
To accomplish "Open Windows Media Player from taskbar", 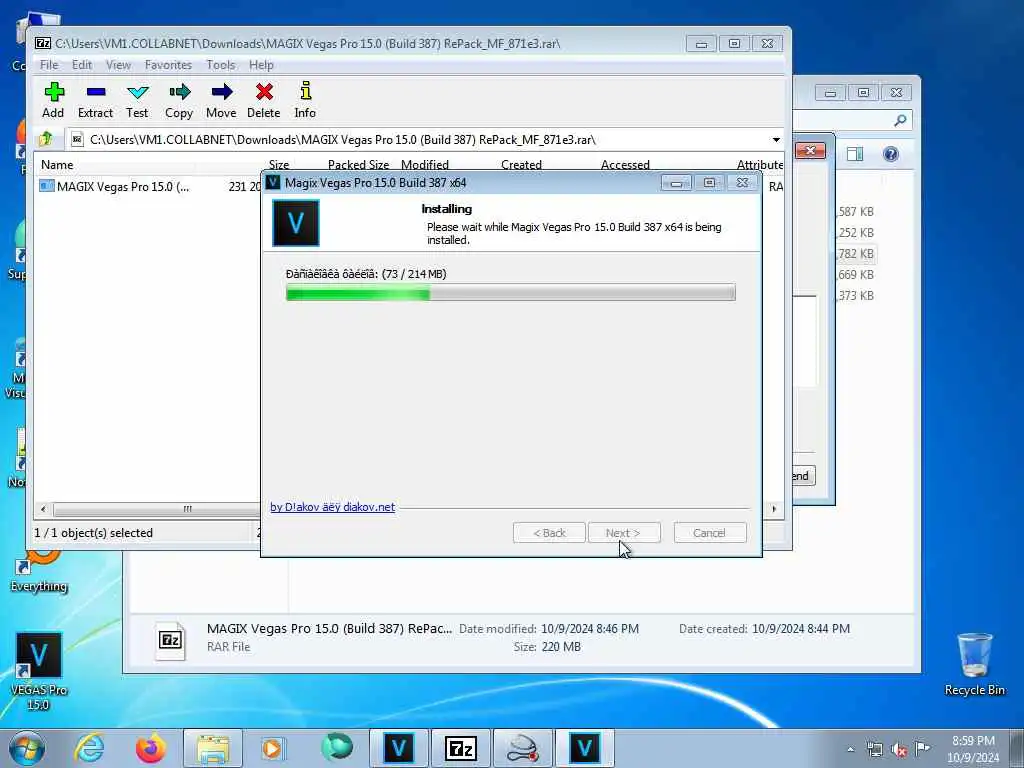I will (273, 748).
